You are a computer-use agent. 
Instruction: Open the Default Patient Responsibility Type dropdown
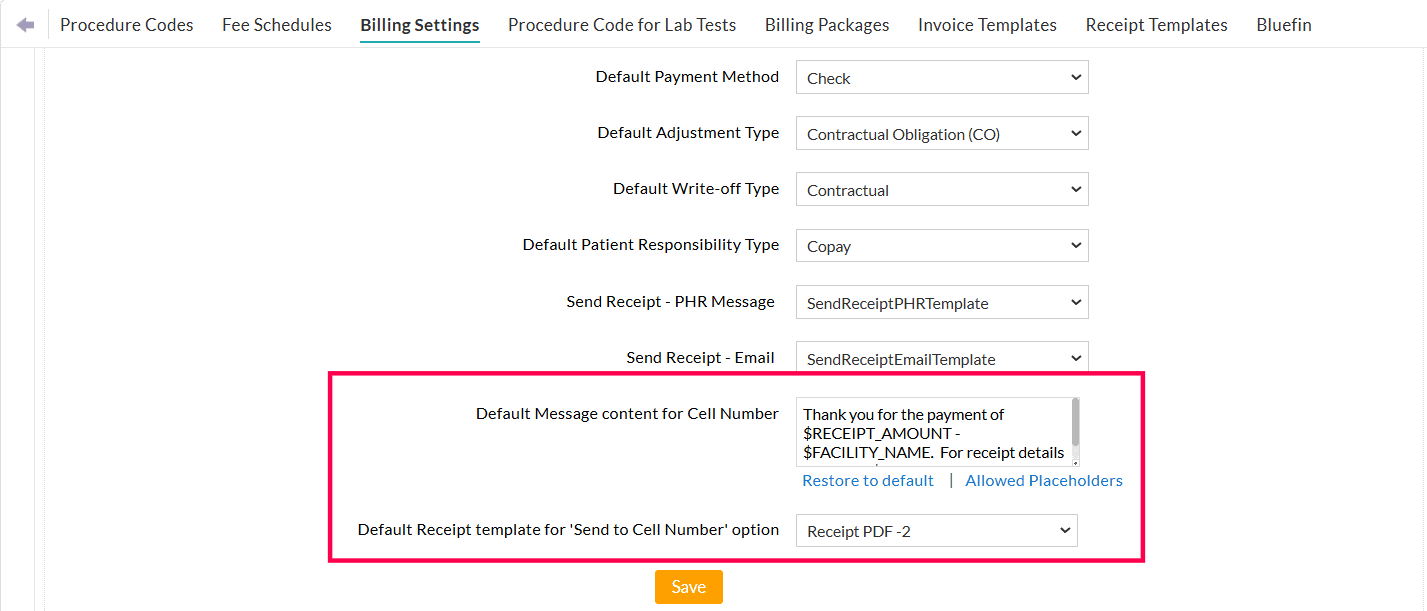click(940, 245)
